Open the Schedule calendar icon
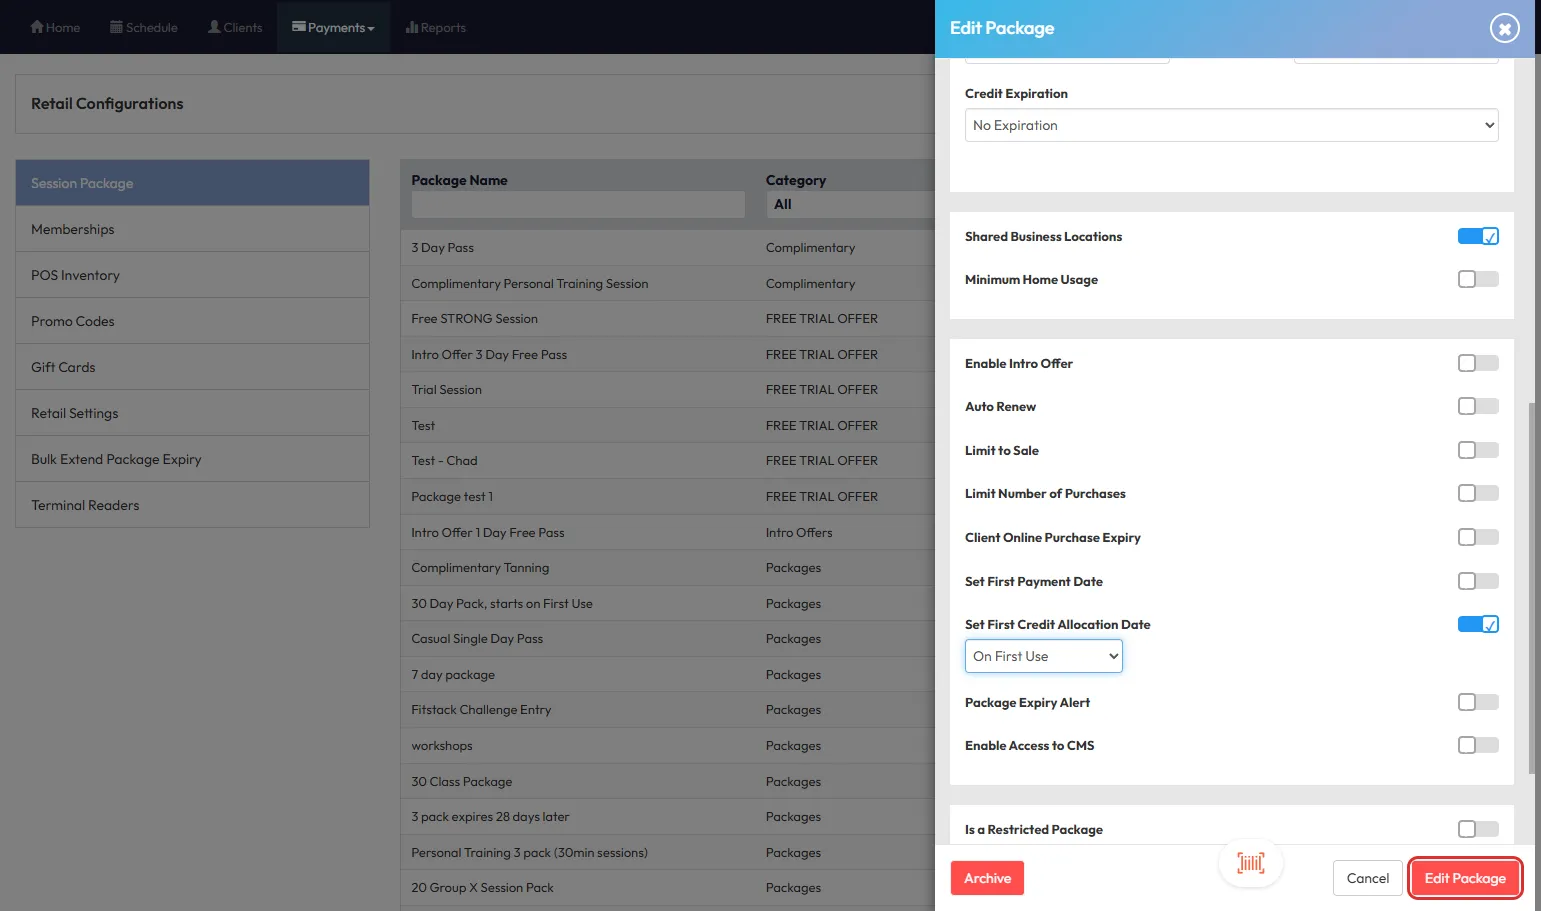The height and width of the screenshot is (911, 1541). [x=116, y=27]
